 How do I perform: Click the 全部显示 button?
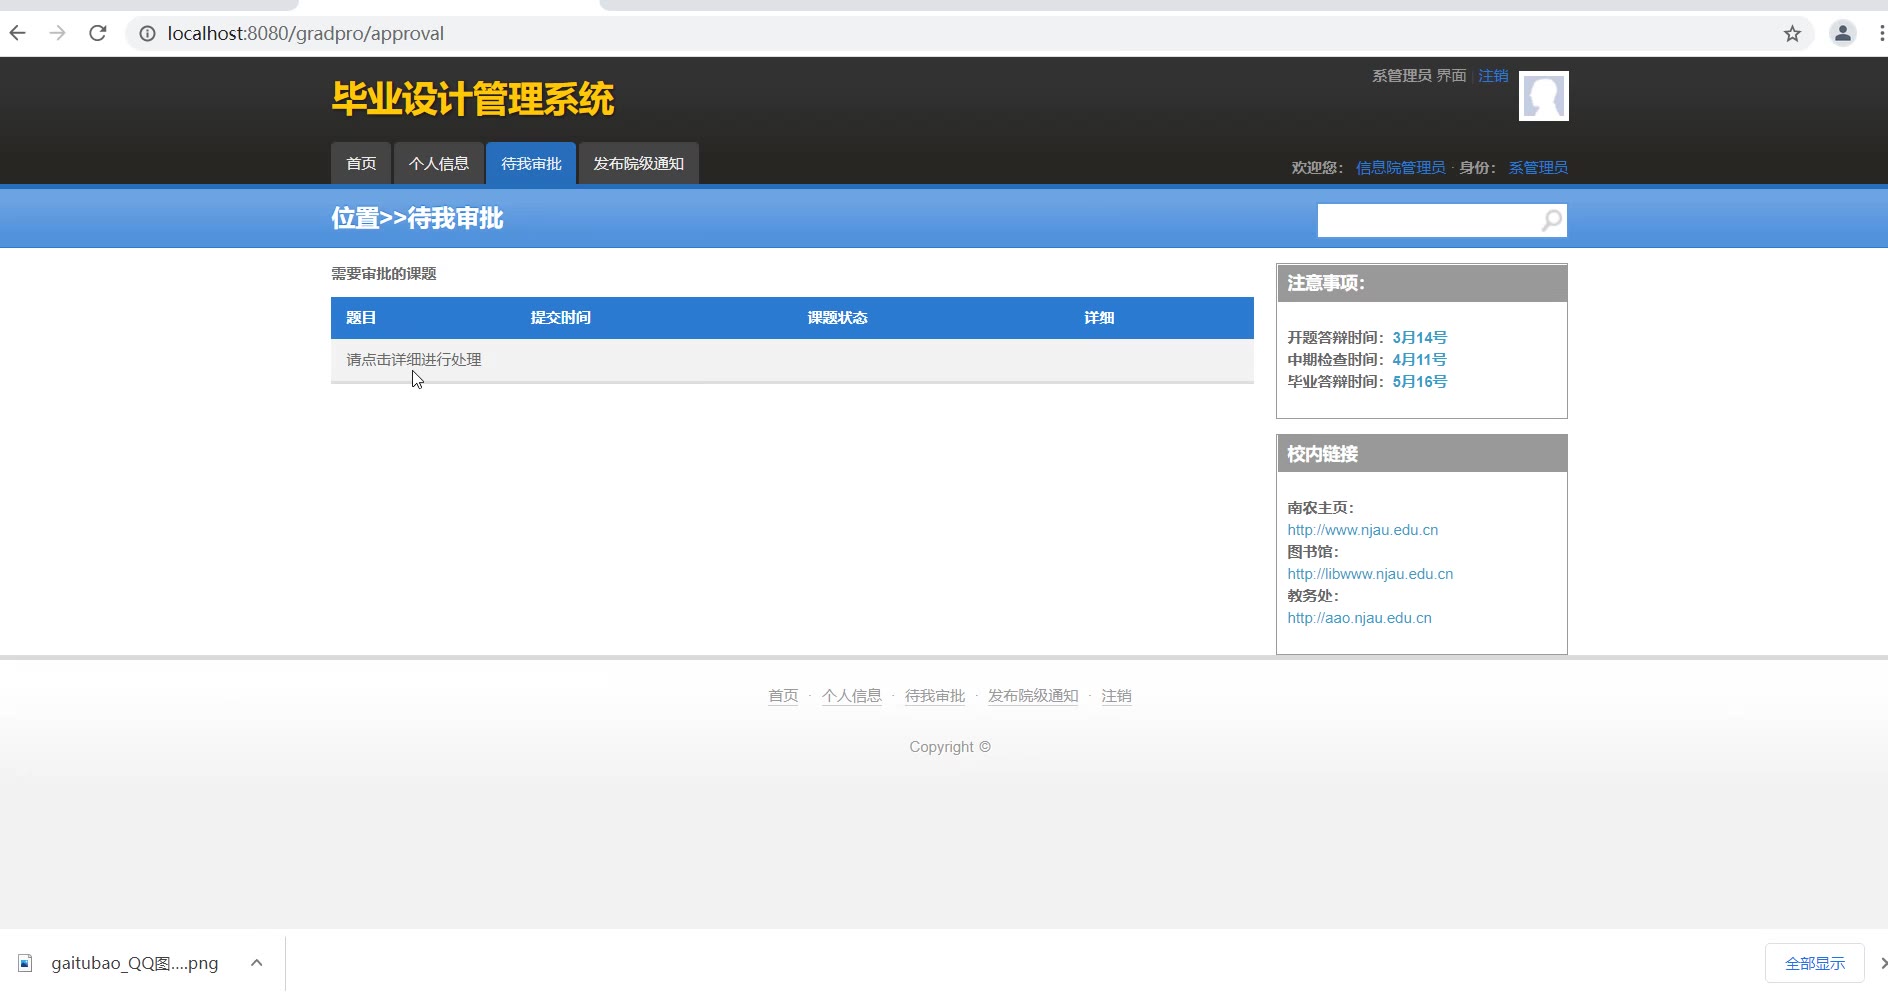pos(1814,963)
